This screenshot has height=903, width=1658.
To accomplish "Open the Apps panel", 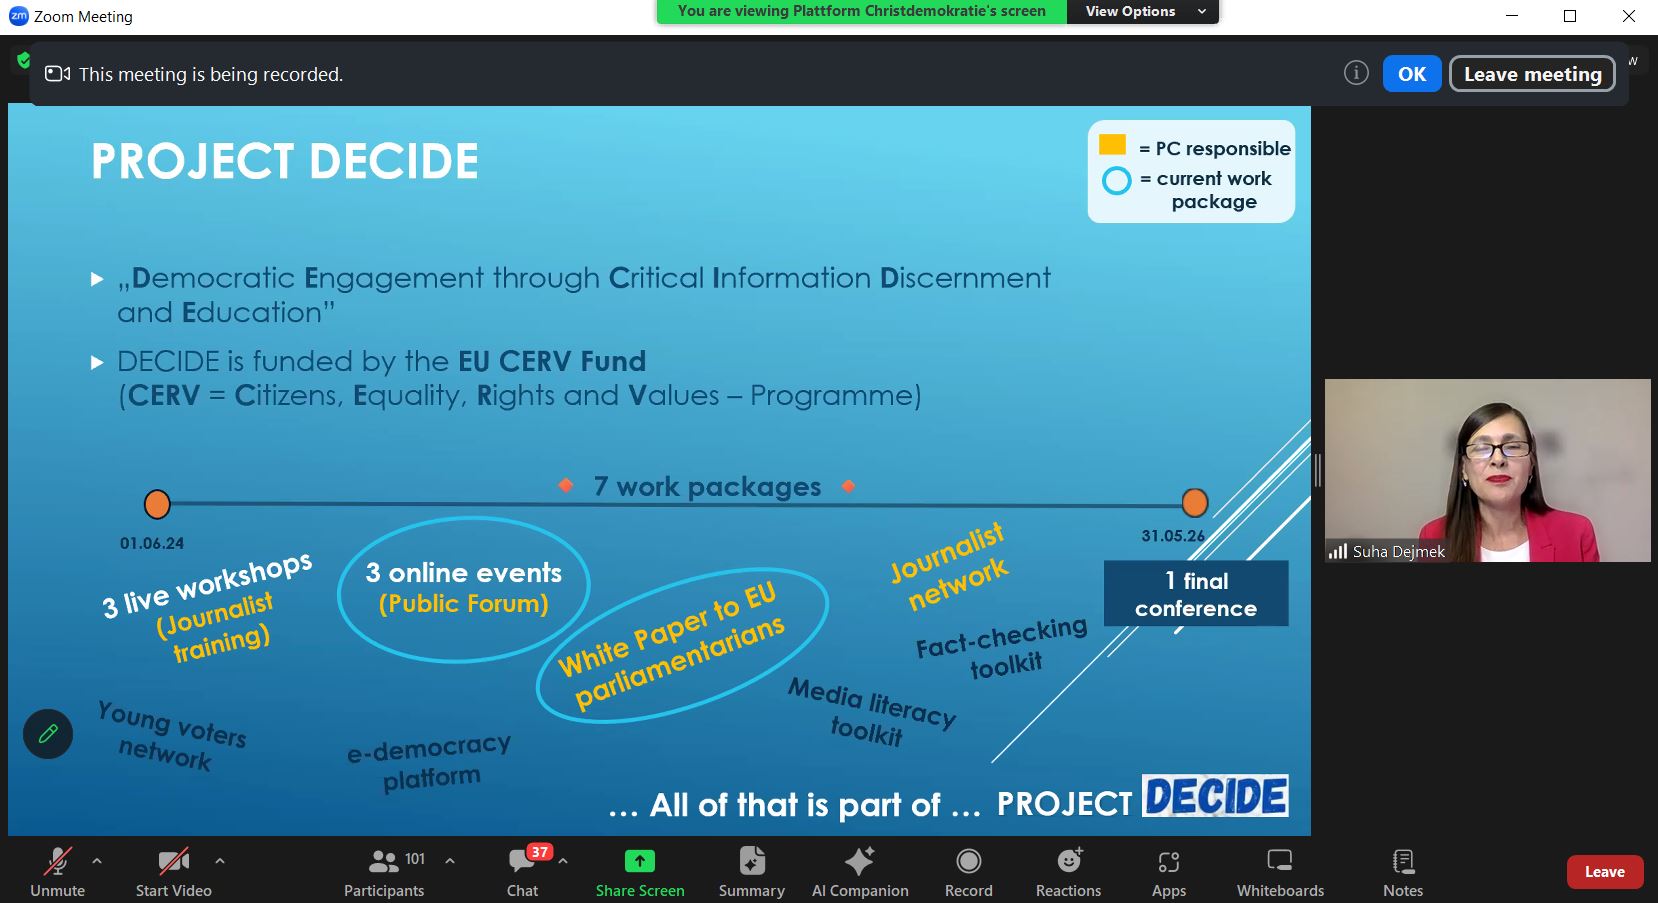I will pyautogui.click(x=1168, y=871).
